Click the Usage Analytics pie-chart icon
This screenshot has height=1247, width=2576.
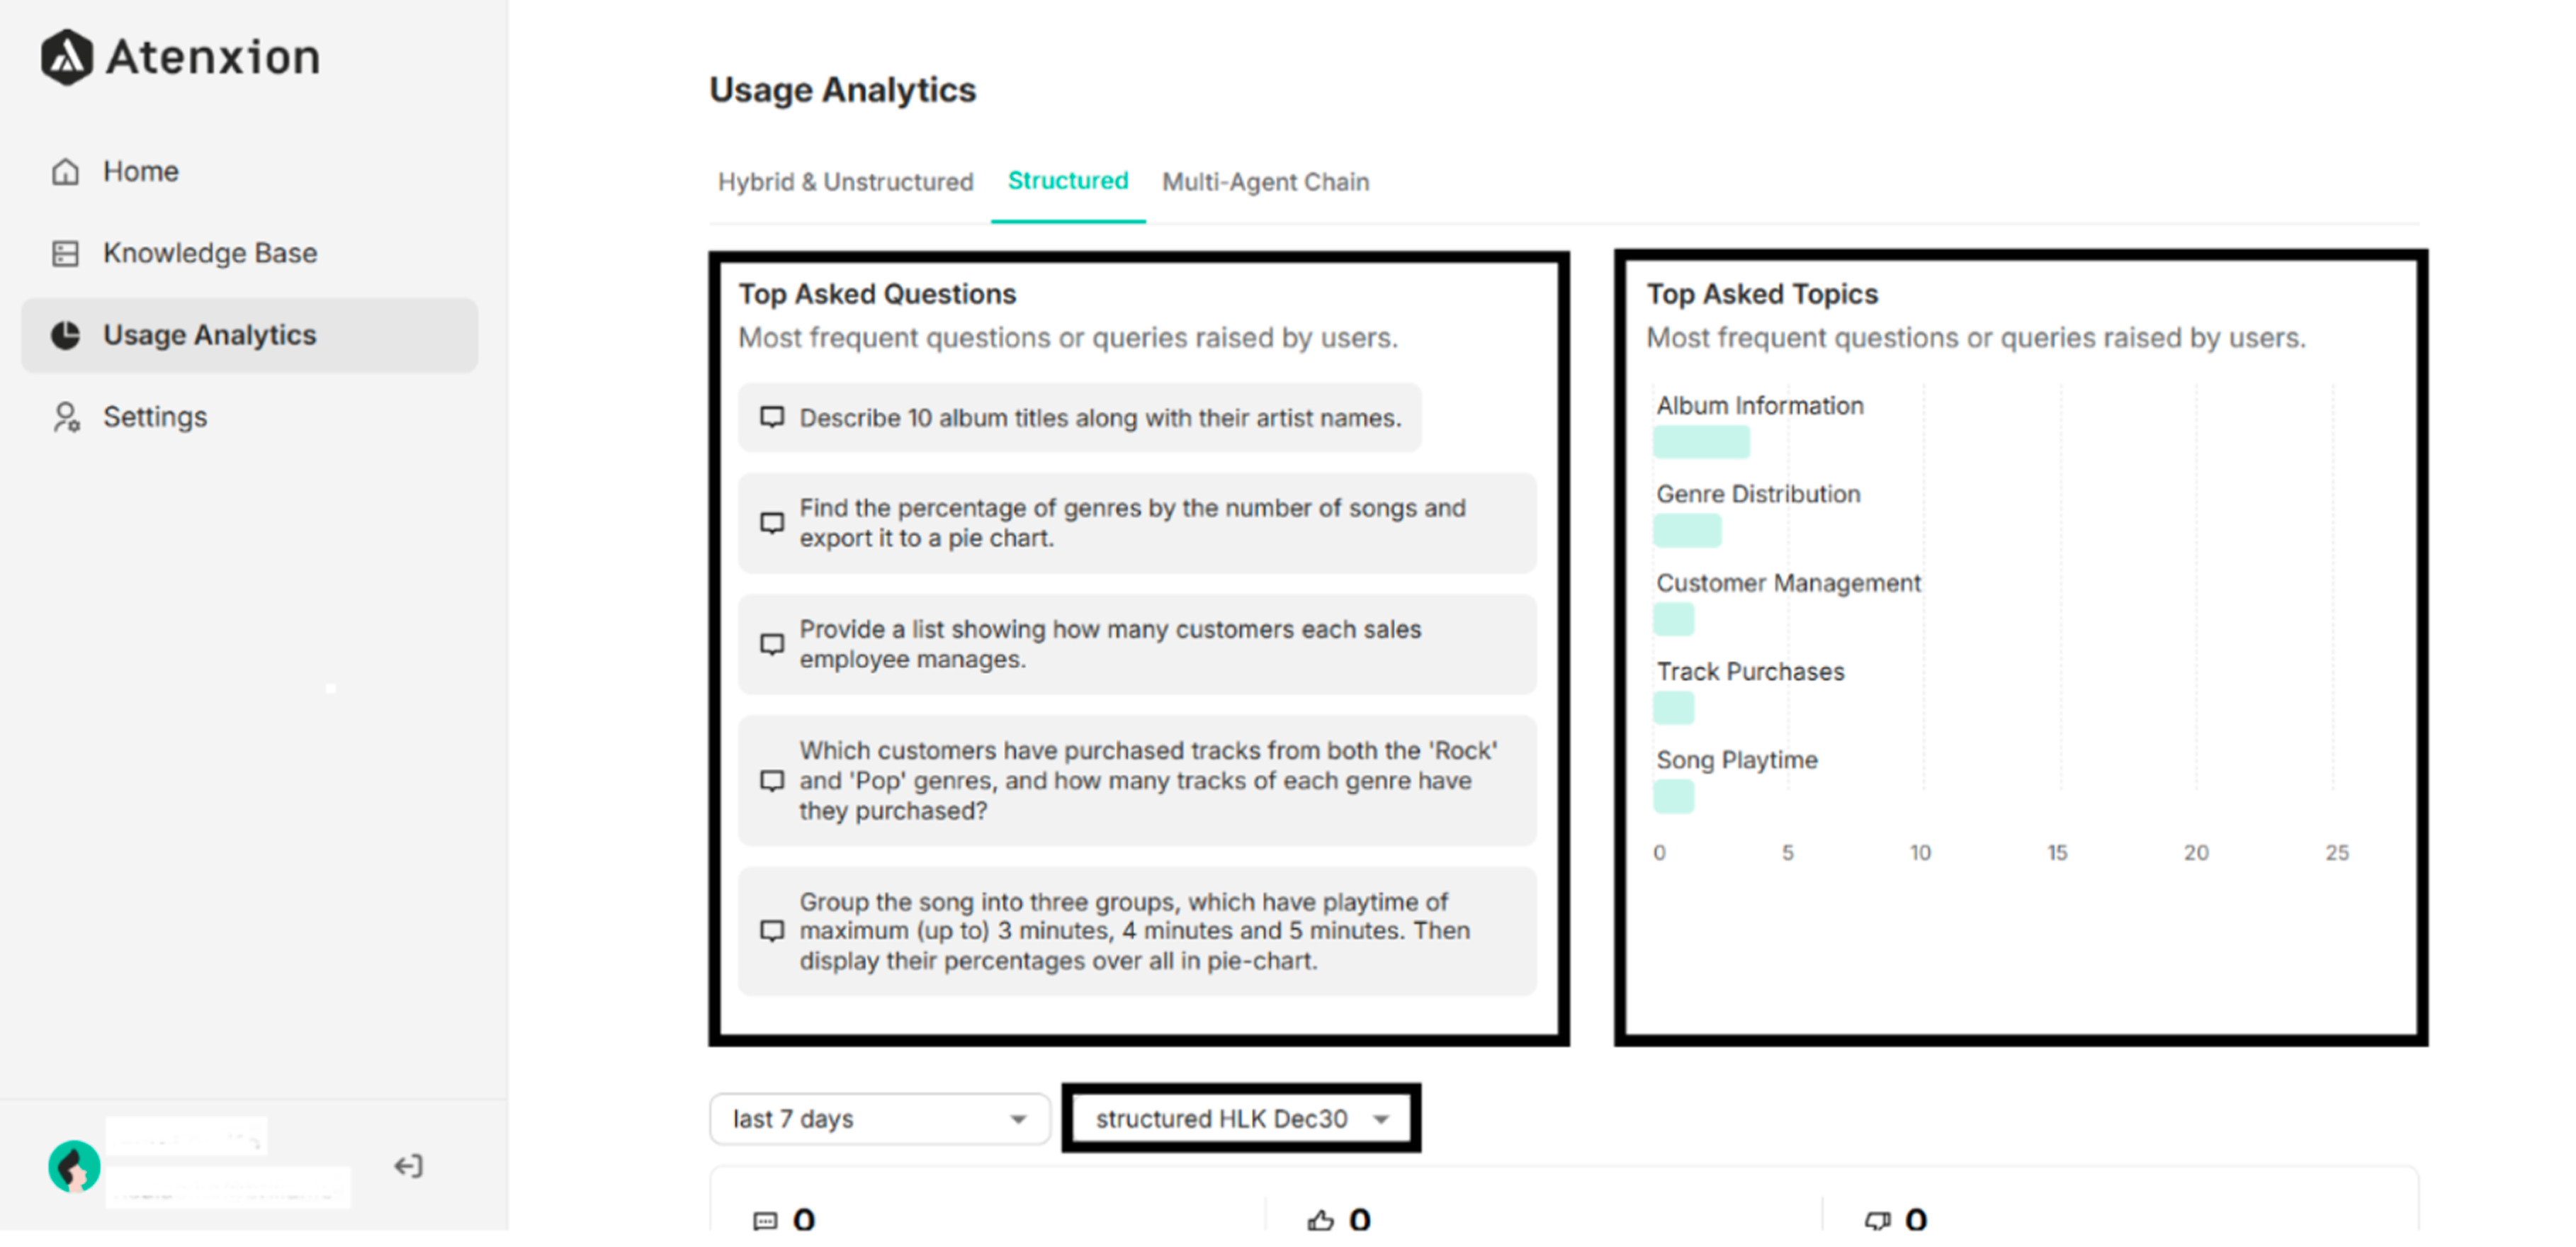coord(66,335)
